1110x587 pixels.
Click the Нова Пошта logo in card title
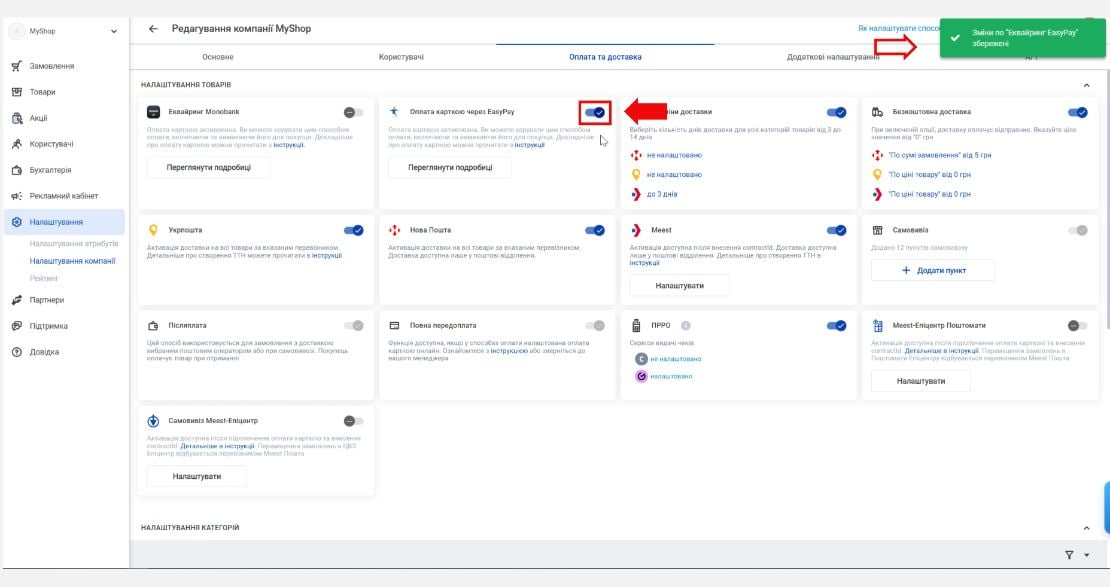click(x=394, y=230)
